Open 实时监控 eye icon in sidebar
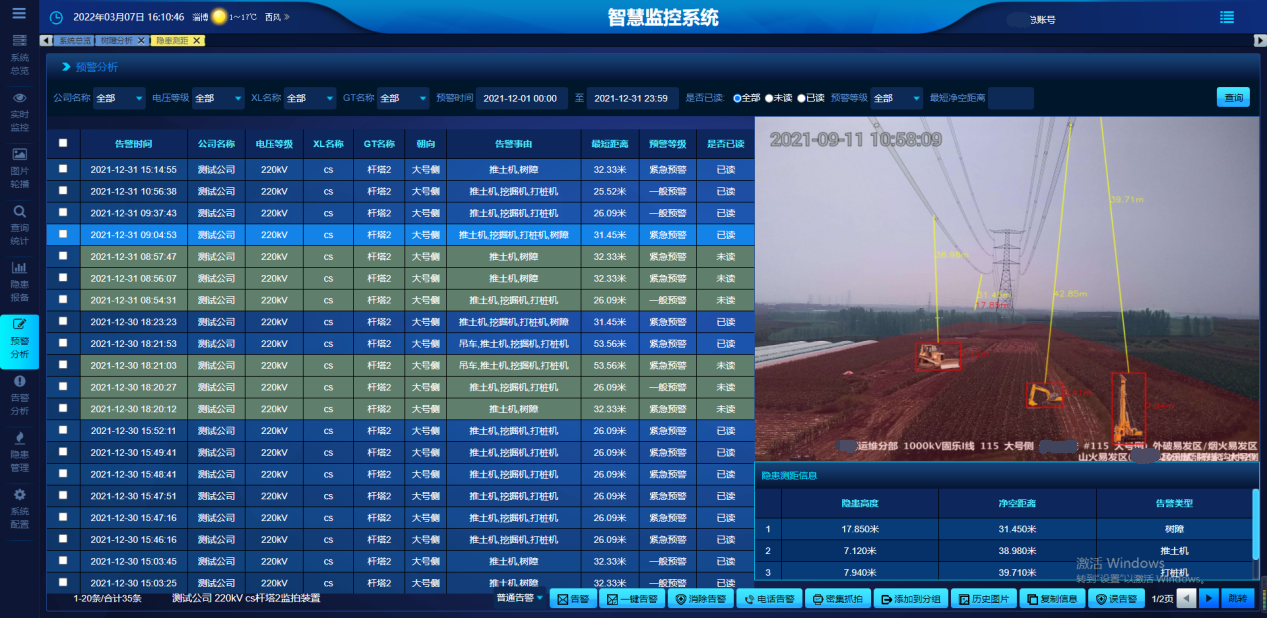This screenshot has width=1267, height=618. pos(19,98)
